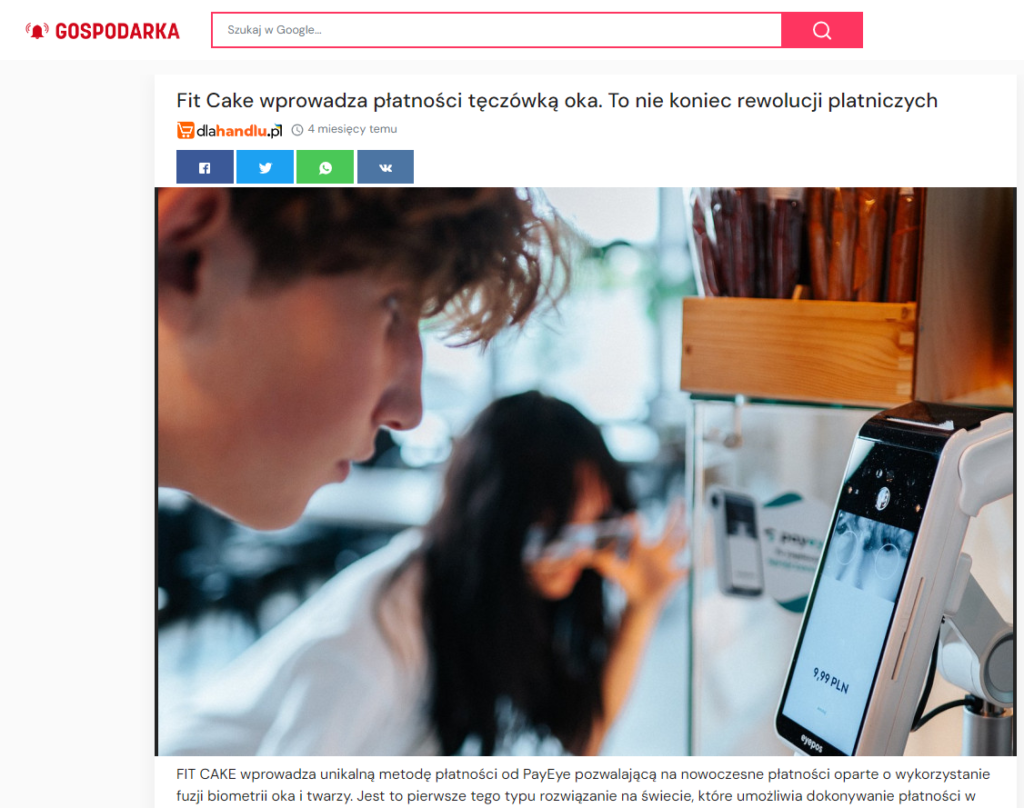
Task: Open the GOSPODARKA home link text
Action: click(118, 31)
